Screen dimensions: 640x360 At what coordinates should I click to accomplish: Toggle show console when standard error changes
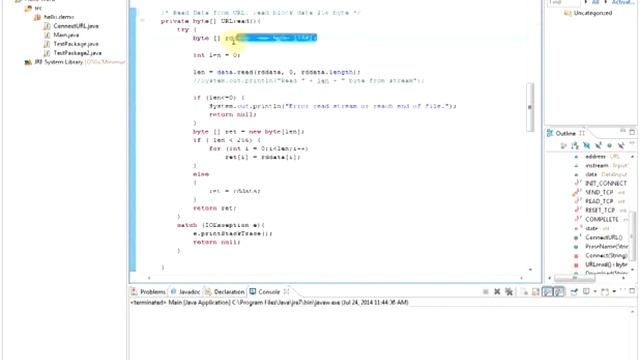(x=559, y=292)
